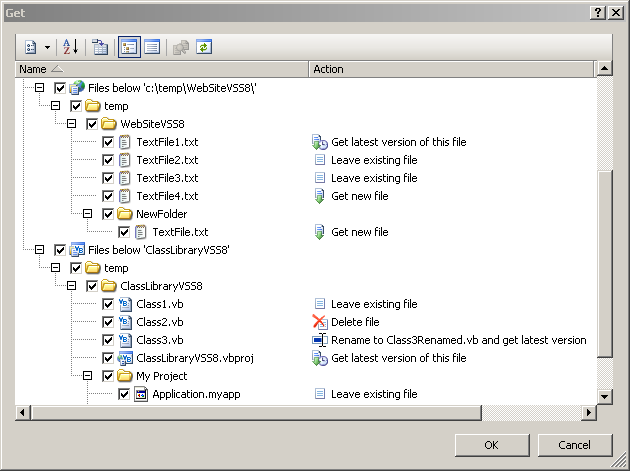630x471 pixels.
Task: Collapse the temp folder under WebSiteVSS8 files
Action: point(55,105)
